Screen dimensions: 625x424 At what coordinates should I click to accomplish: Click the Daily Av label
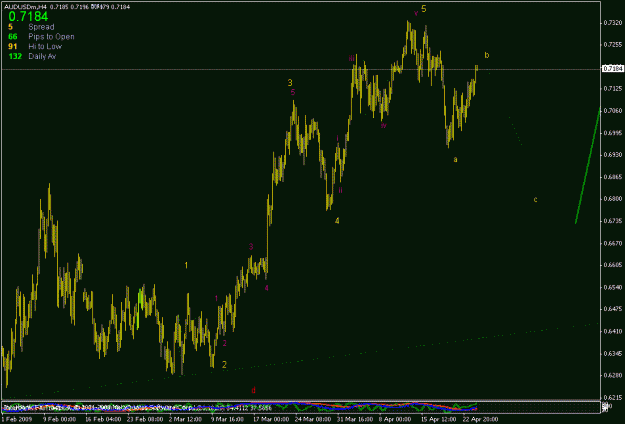[42, 56]
